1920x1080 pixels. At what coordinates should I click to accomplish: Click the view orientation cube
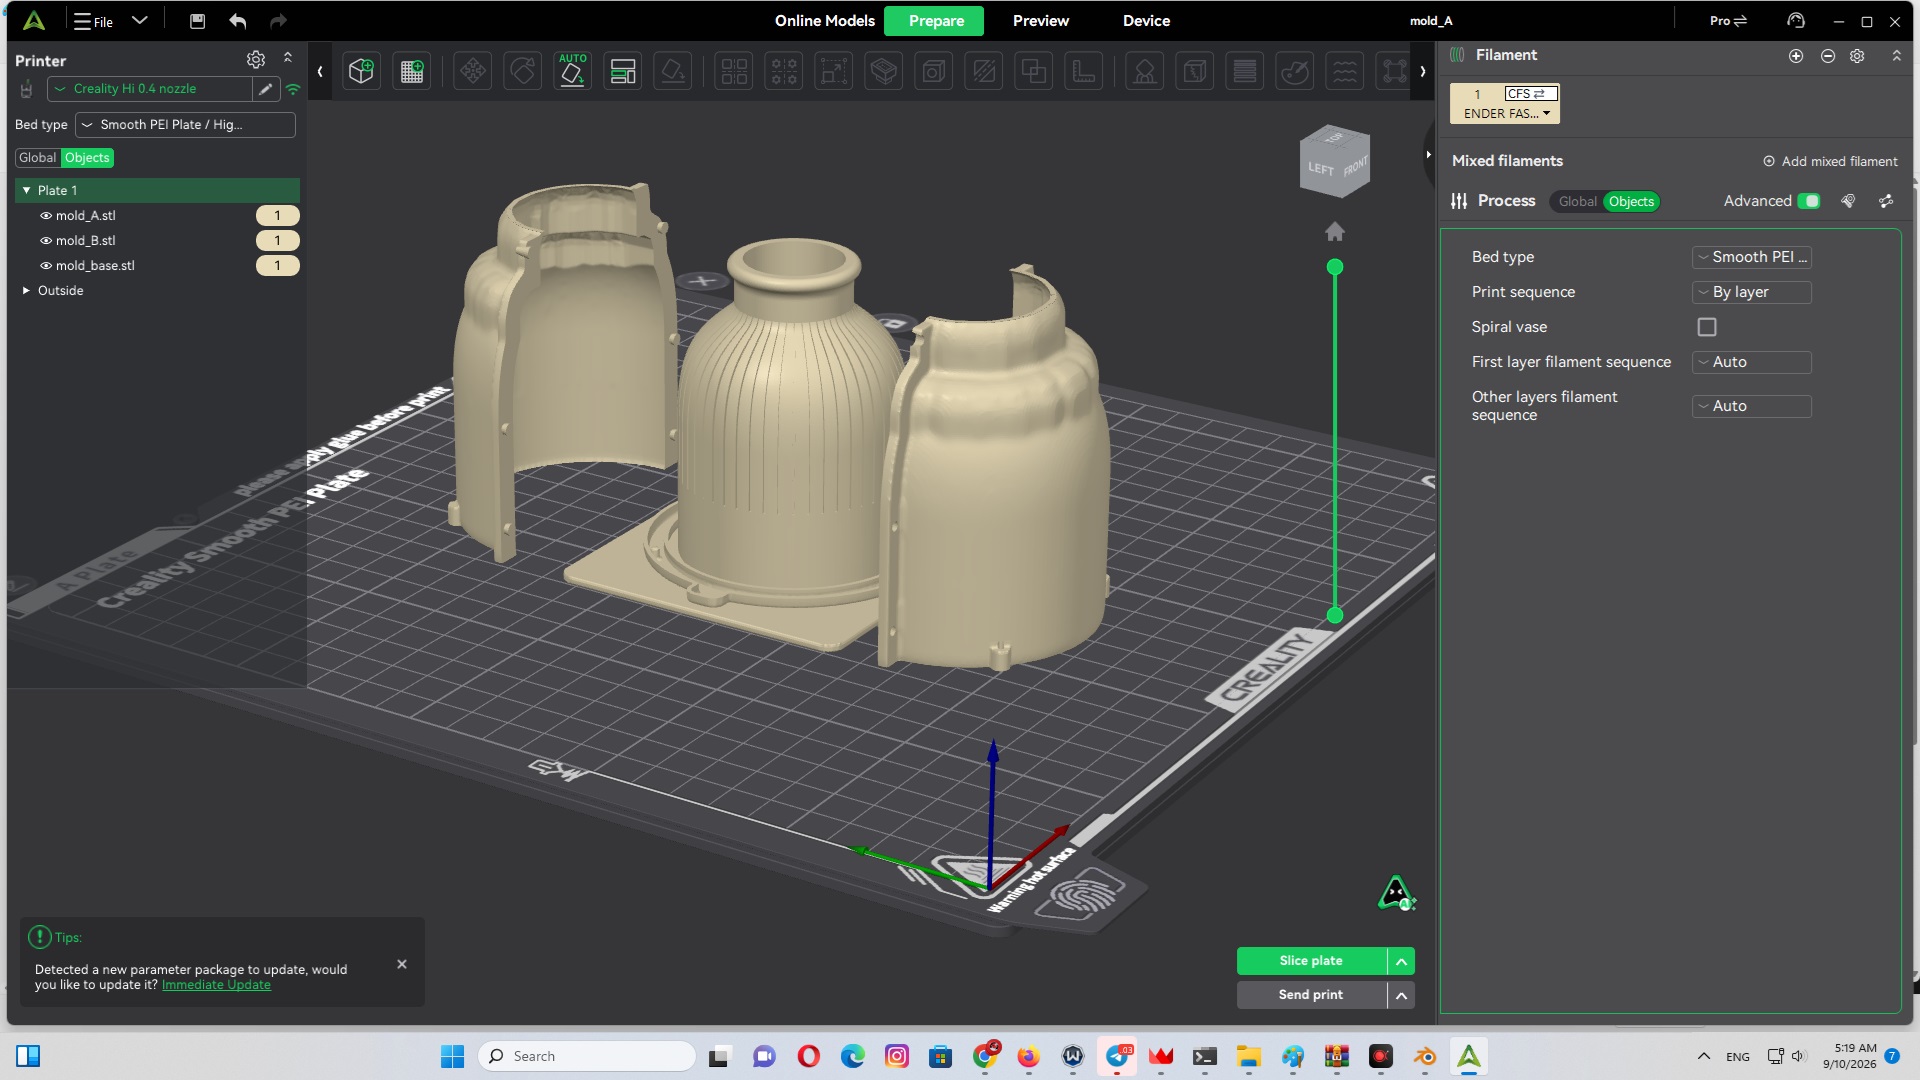click(1335, 162)
